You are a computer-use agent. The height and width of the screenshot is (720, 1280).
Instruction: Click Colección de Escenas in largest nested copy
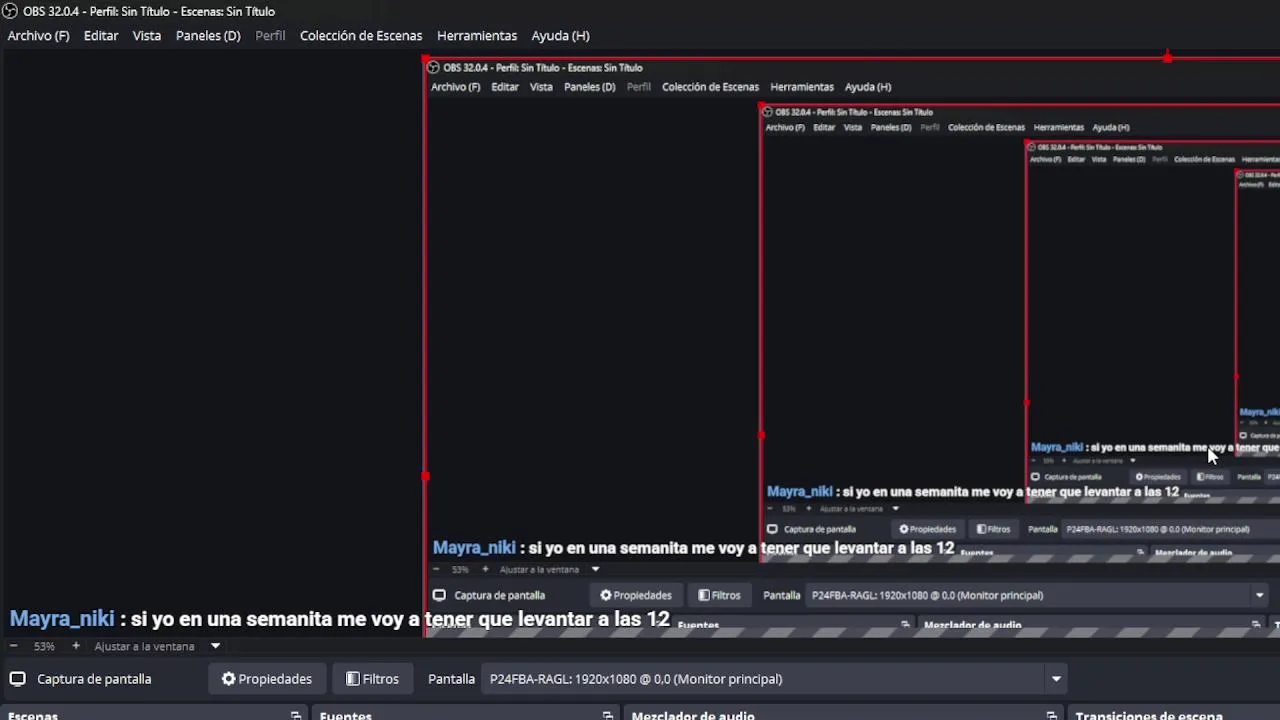(x=710, y=87)
